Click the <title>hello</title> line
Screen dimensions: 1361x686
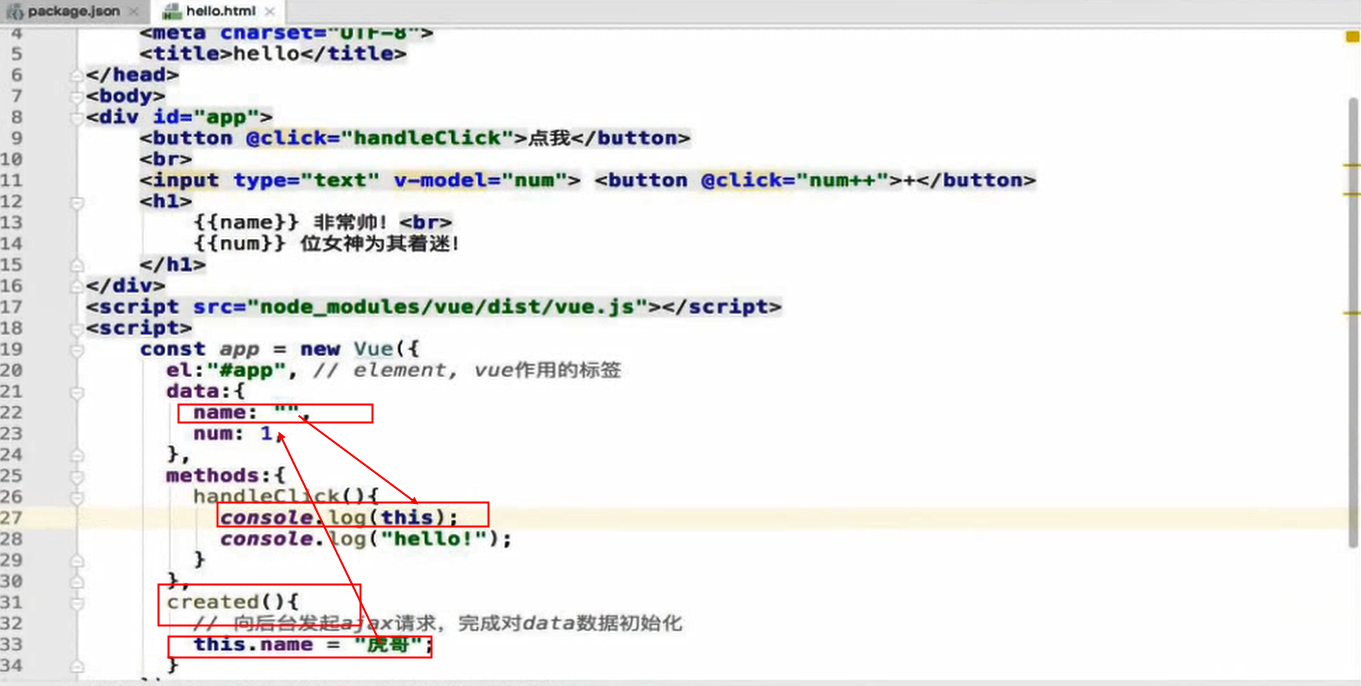click(273, 54)
